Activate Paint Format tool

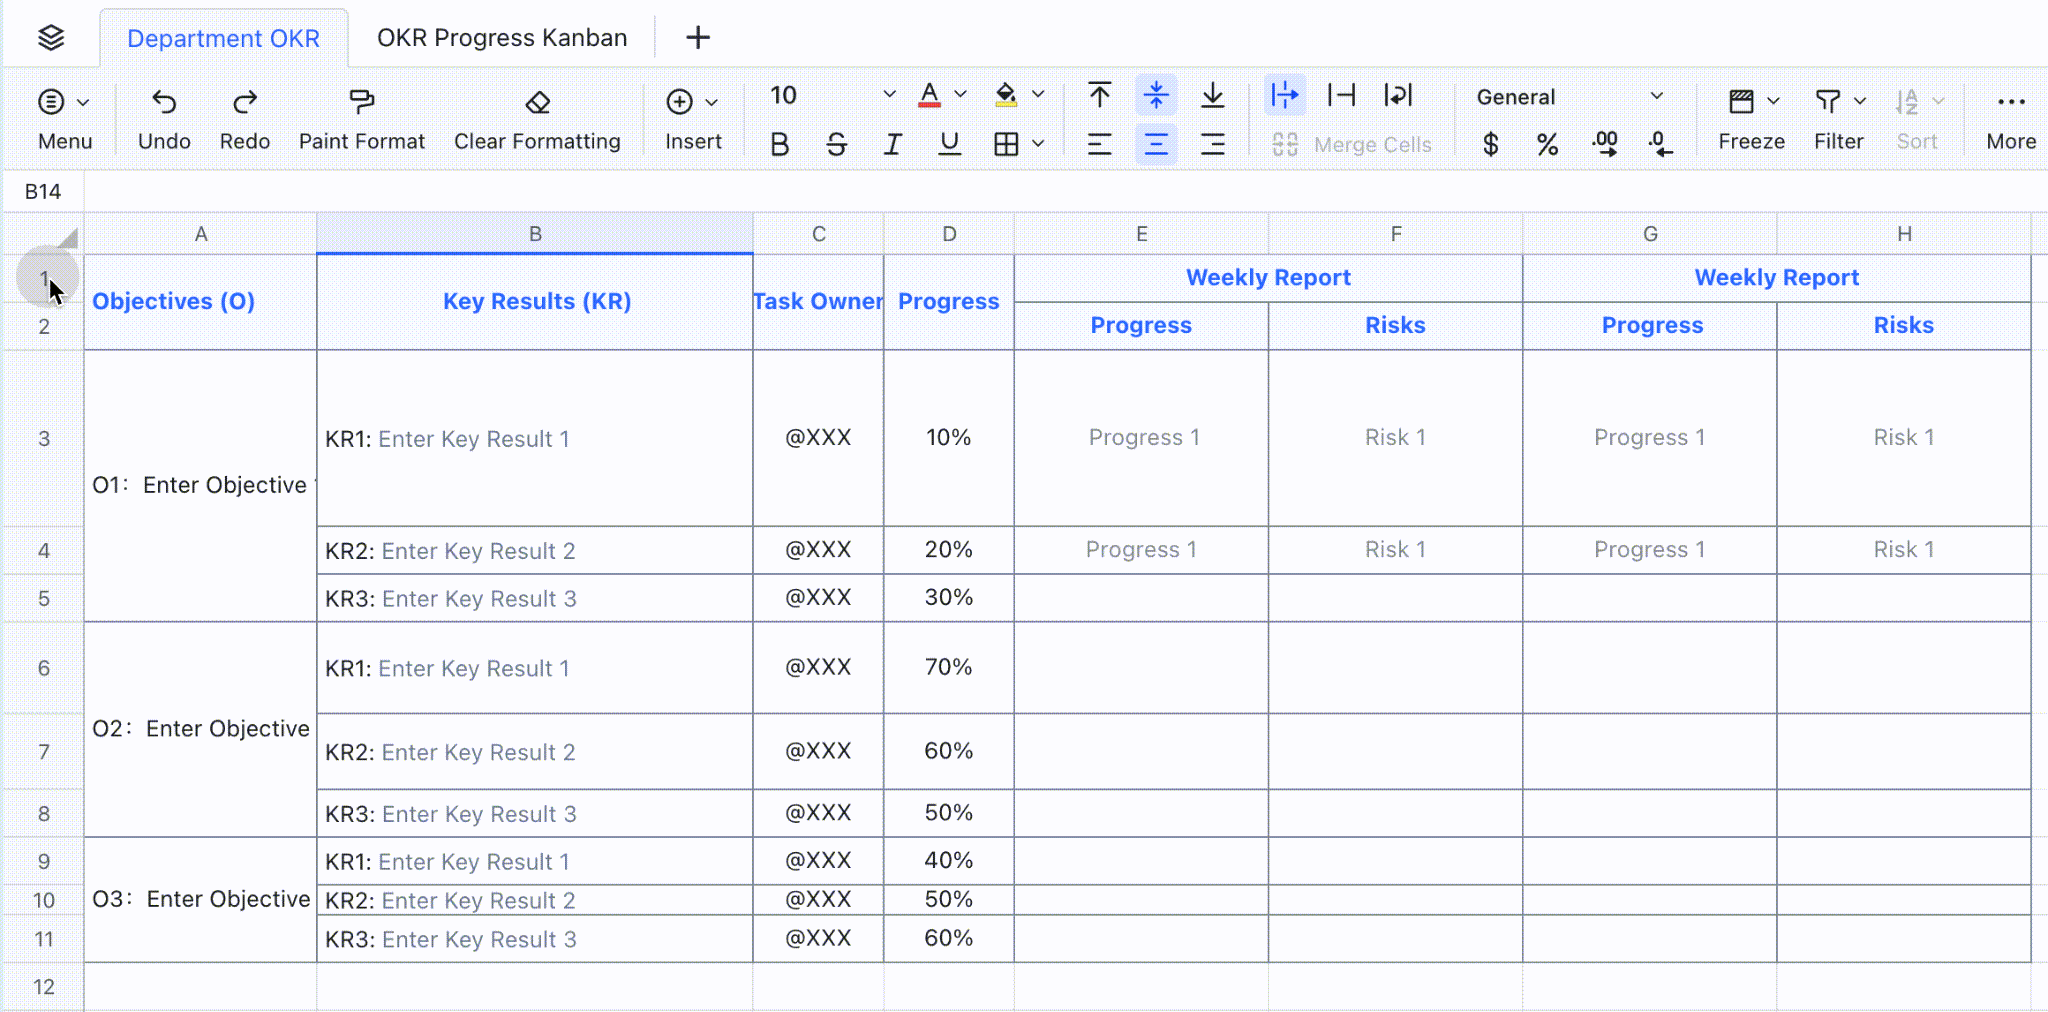point(361,119)
